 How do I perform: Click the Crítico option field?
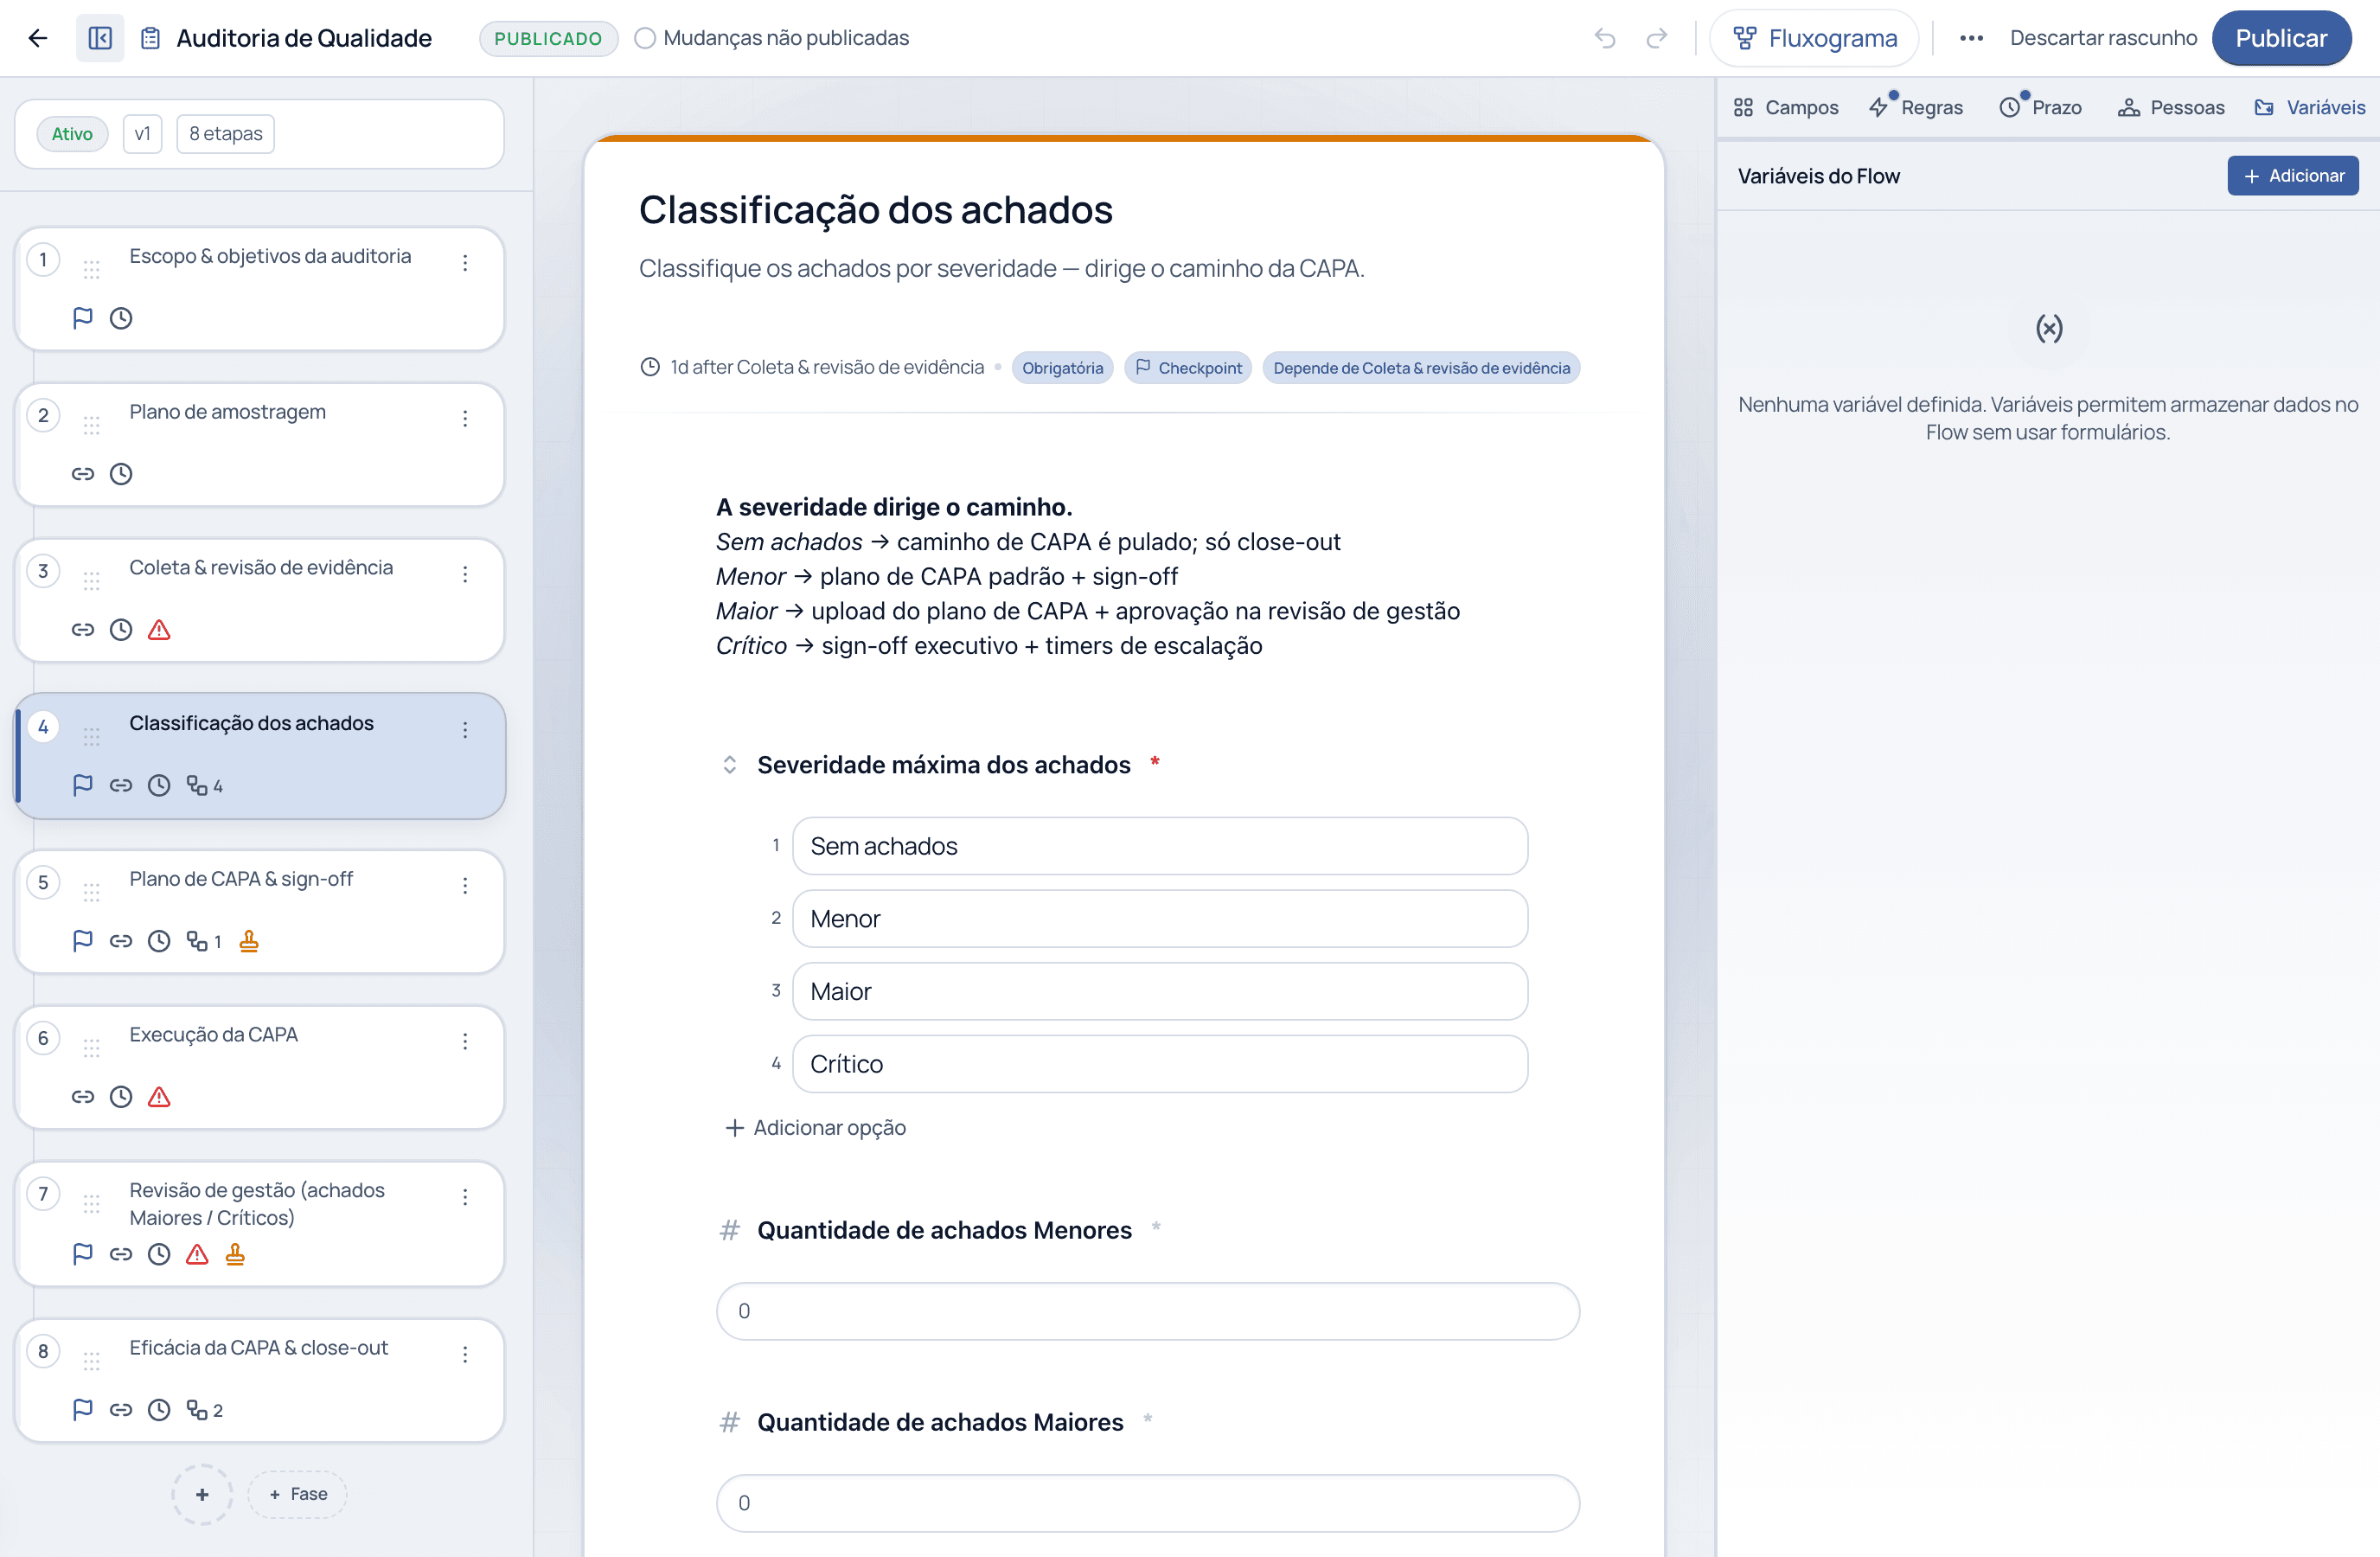1160,1064
